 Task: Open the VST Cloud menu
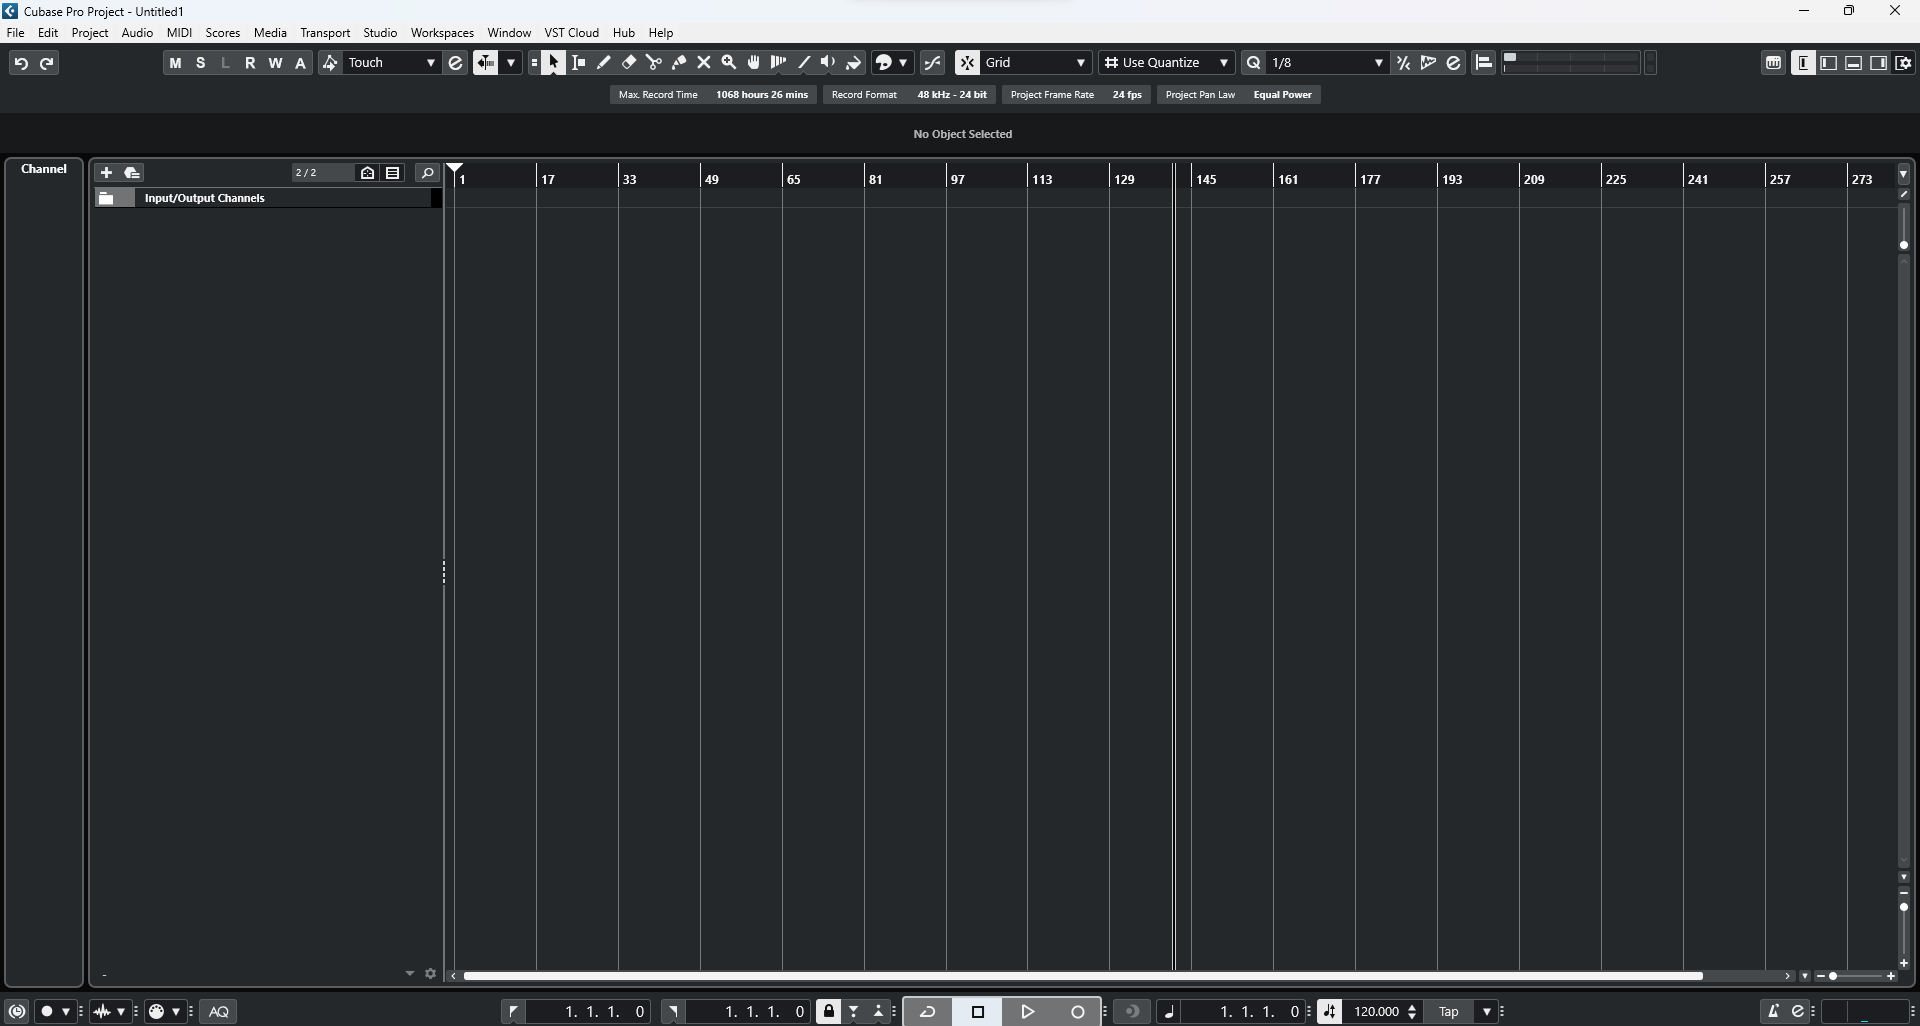(572, 33)
